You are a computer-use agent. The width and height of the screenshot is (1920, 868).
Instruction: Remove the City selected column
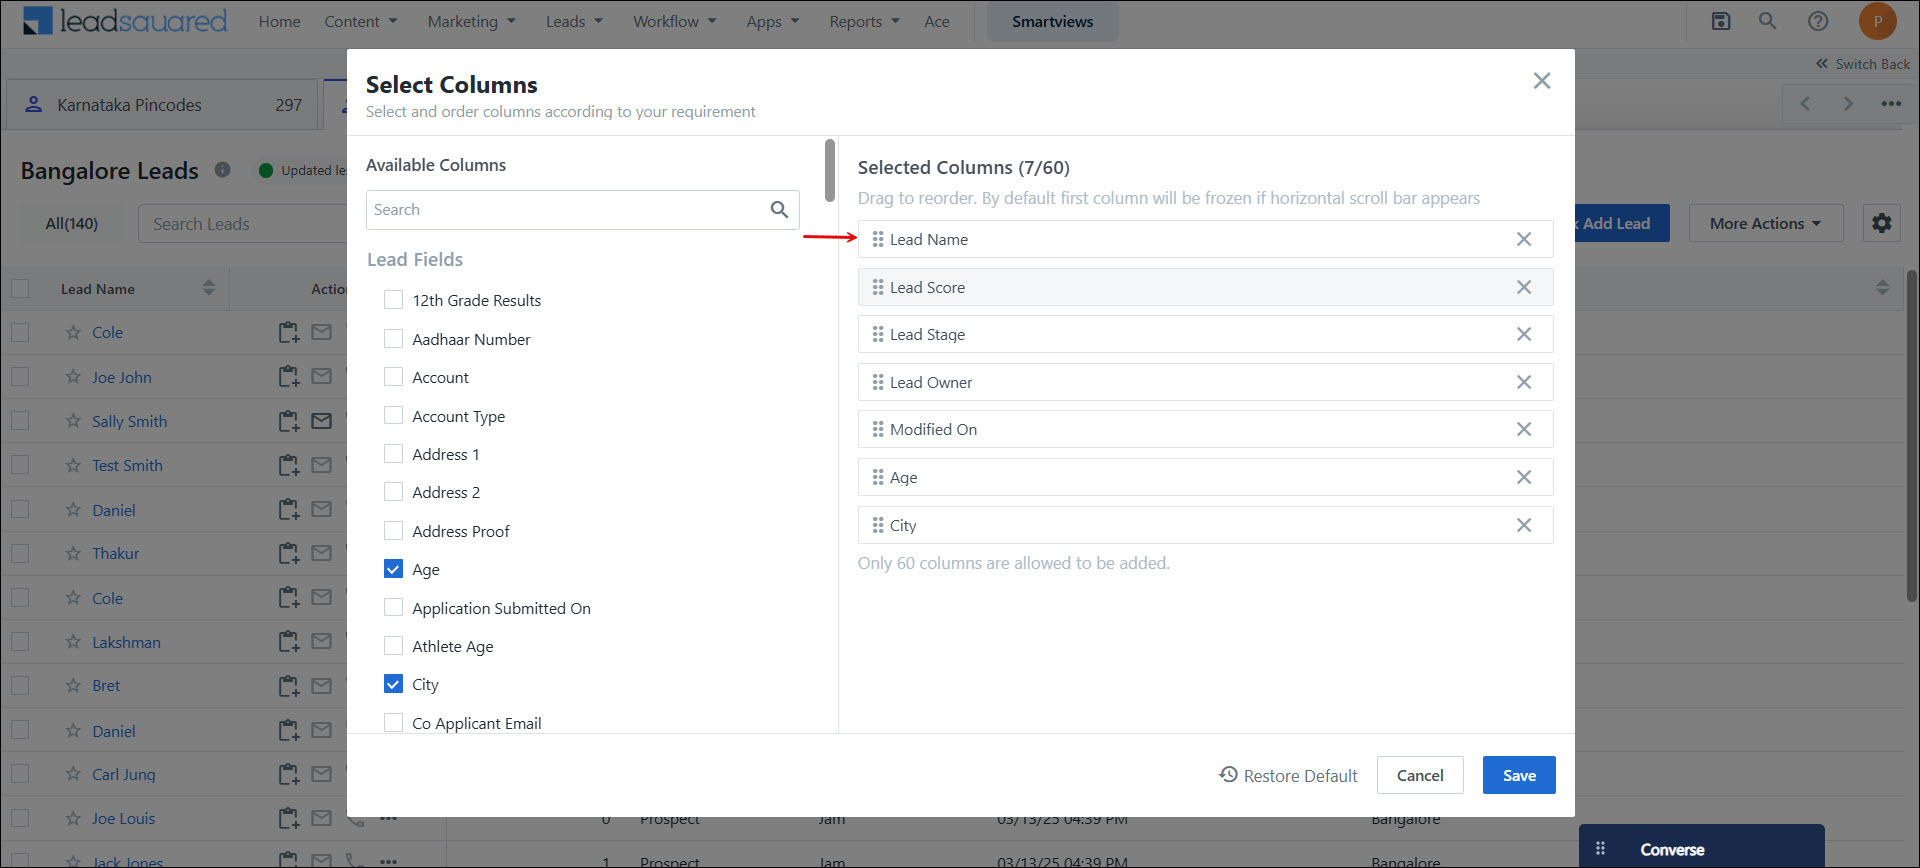1523,525
